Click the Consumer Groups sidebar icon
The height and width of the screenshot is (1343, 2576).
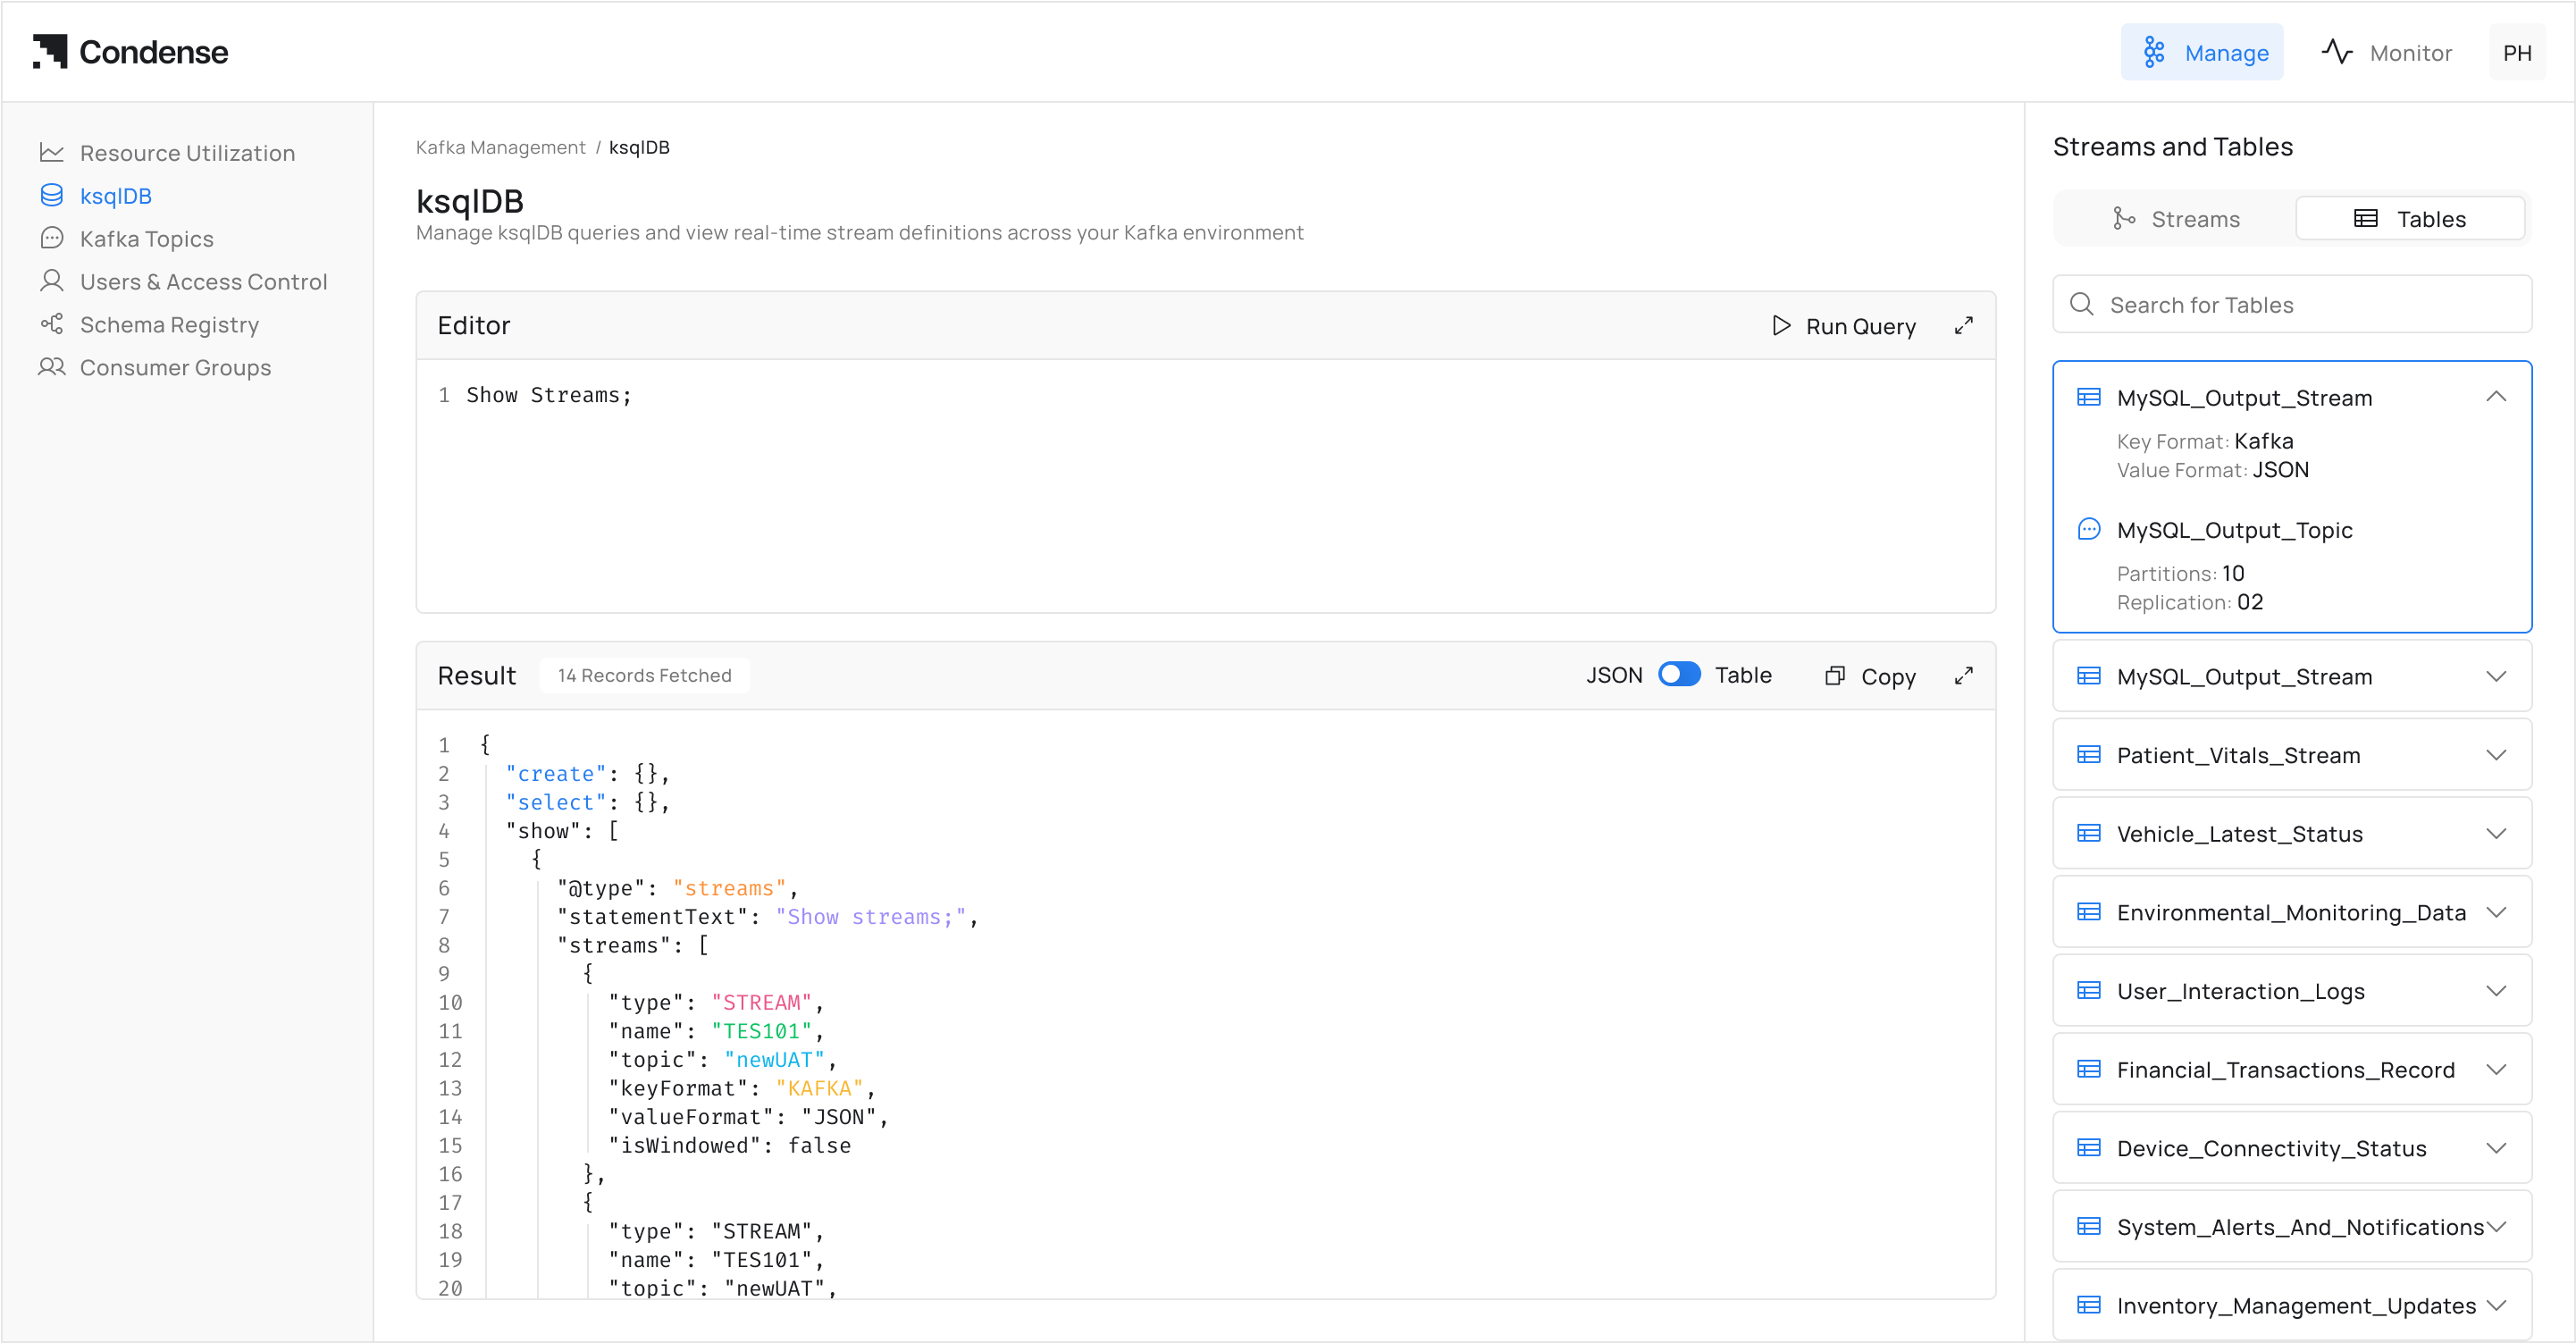tap(52, 367)
